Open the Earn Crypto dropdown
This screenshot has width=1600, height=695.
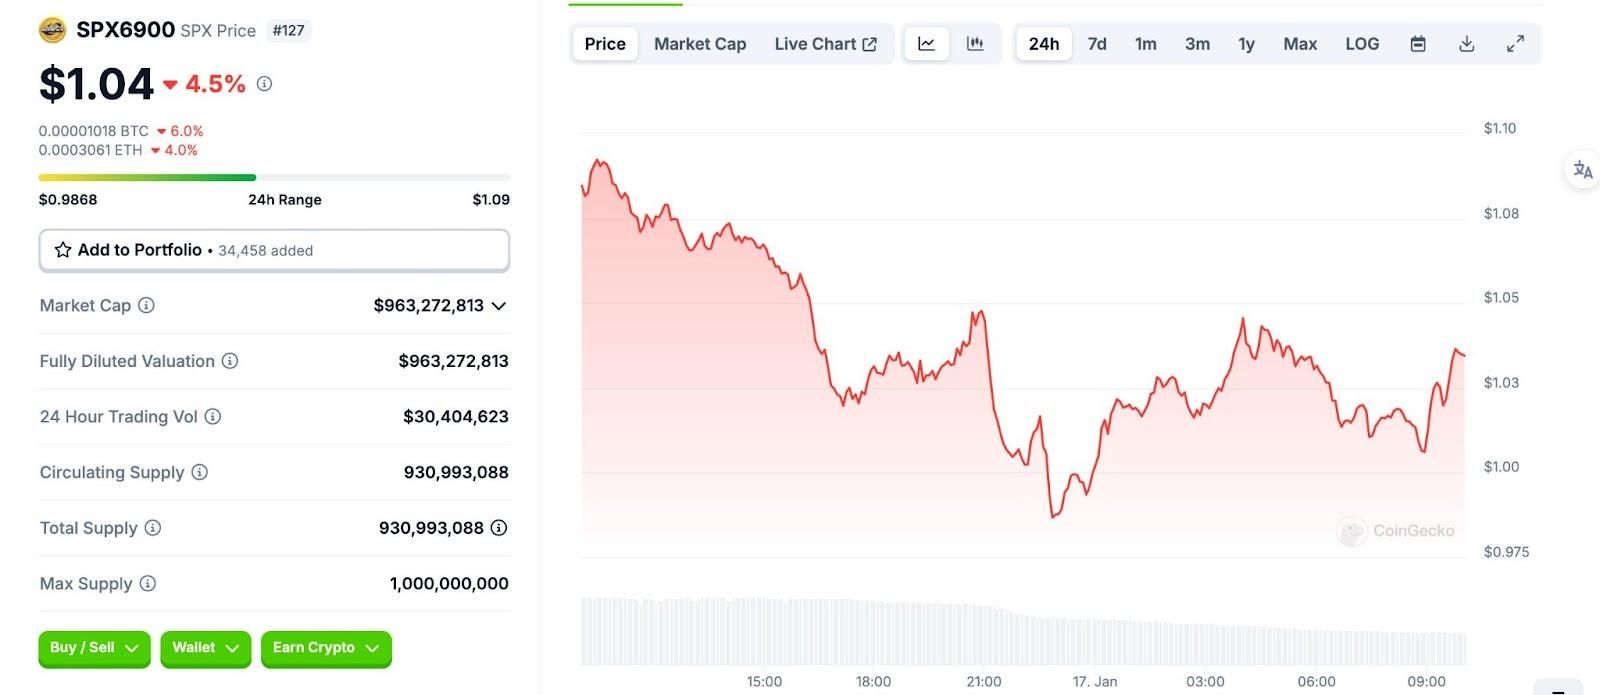325,648
